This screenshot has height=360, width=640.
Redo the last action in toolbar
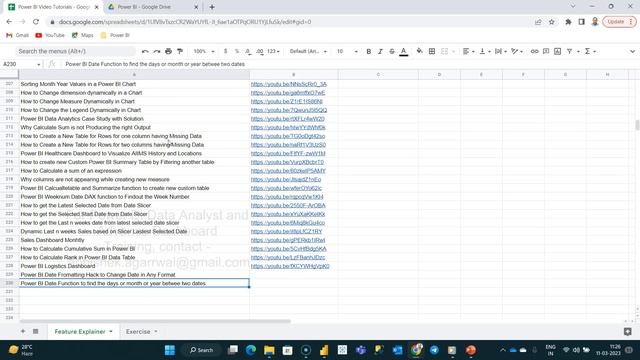coord(157,51)
